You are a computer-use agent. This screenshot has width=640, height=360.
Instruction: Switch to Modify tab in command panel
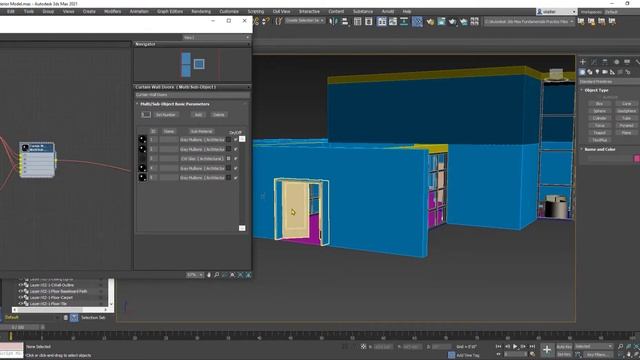tap(594, 62)
